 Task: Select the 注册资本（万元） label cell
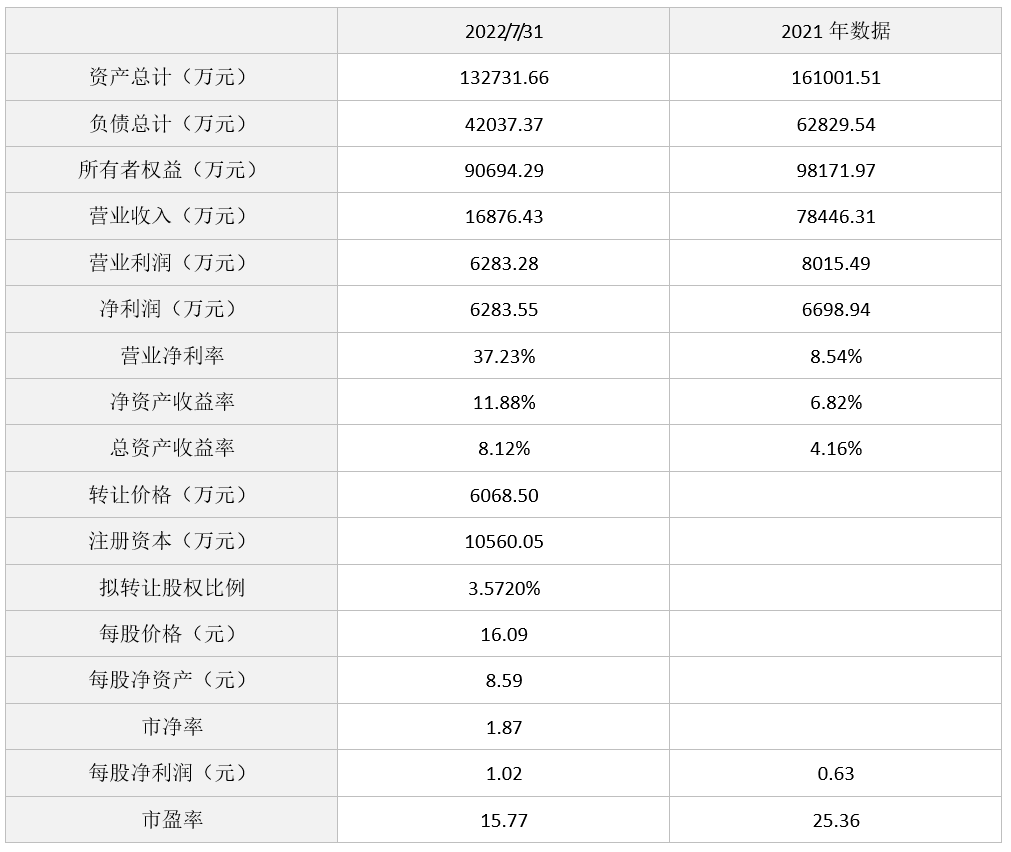point(171,541)
